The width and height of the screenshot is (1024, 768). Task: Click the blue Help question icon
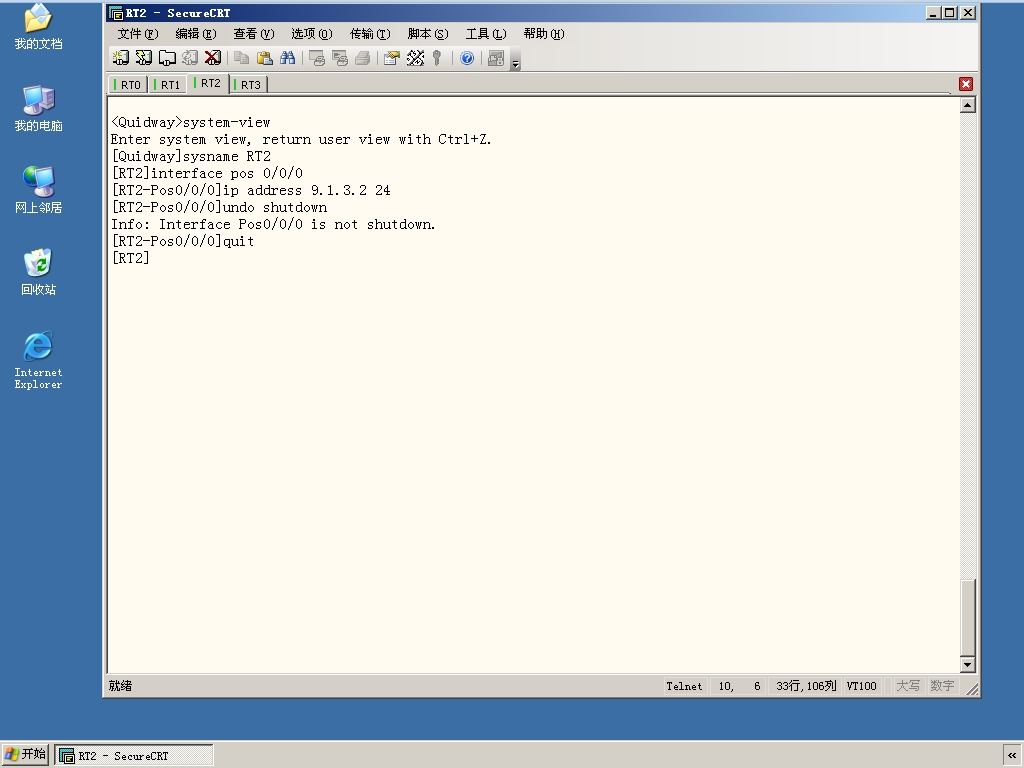pyautogui.click(x=467, y=58)
